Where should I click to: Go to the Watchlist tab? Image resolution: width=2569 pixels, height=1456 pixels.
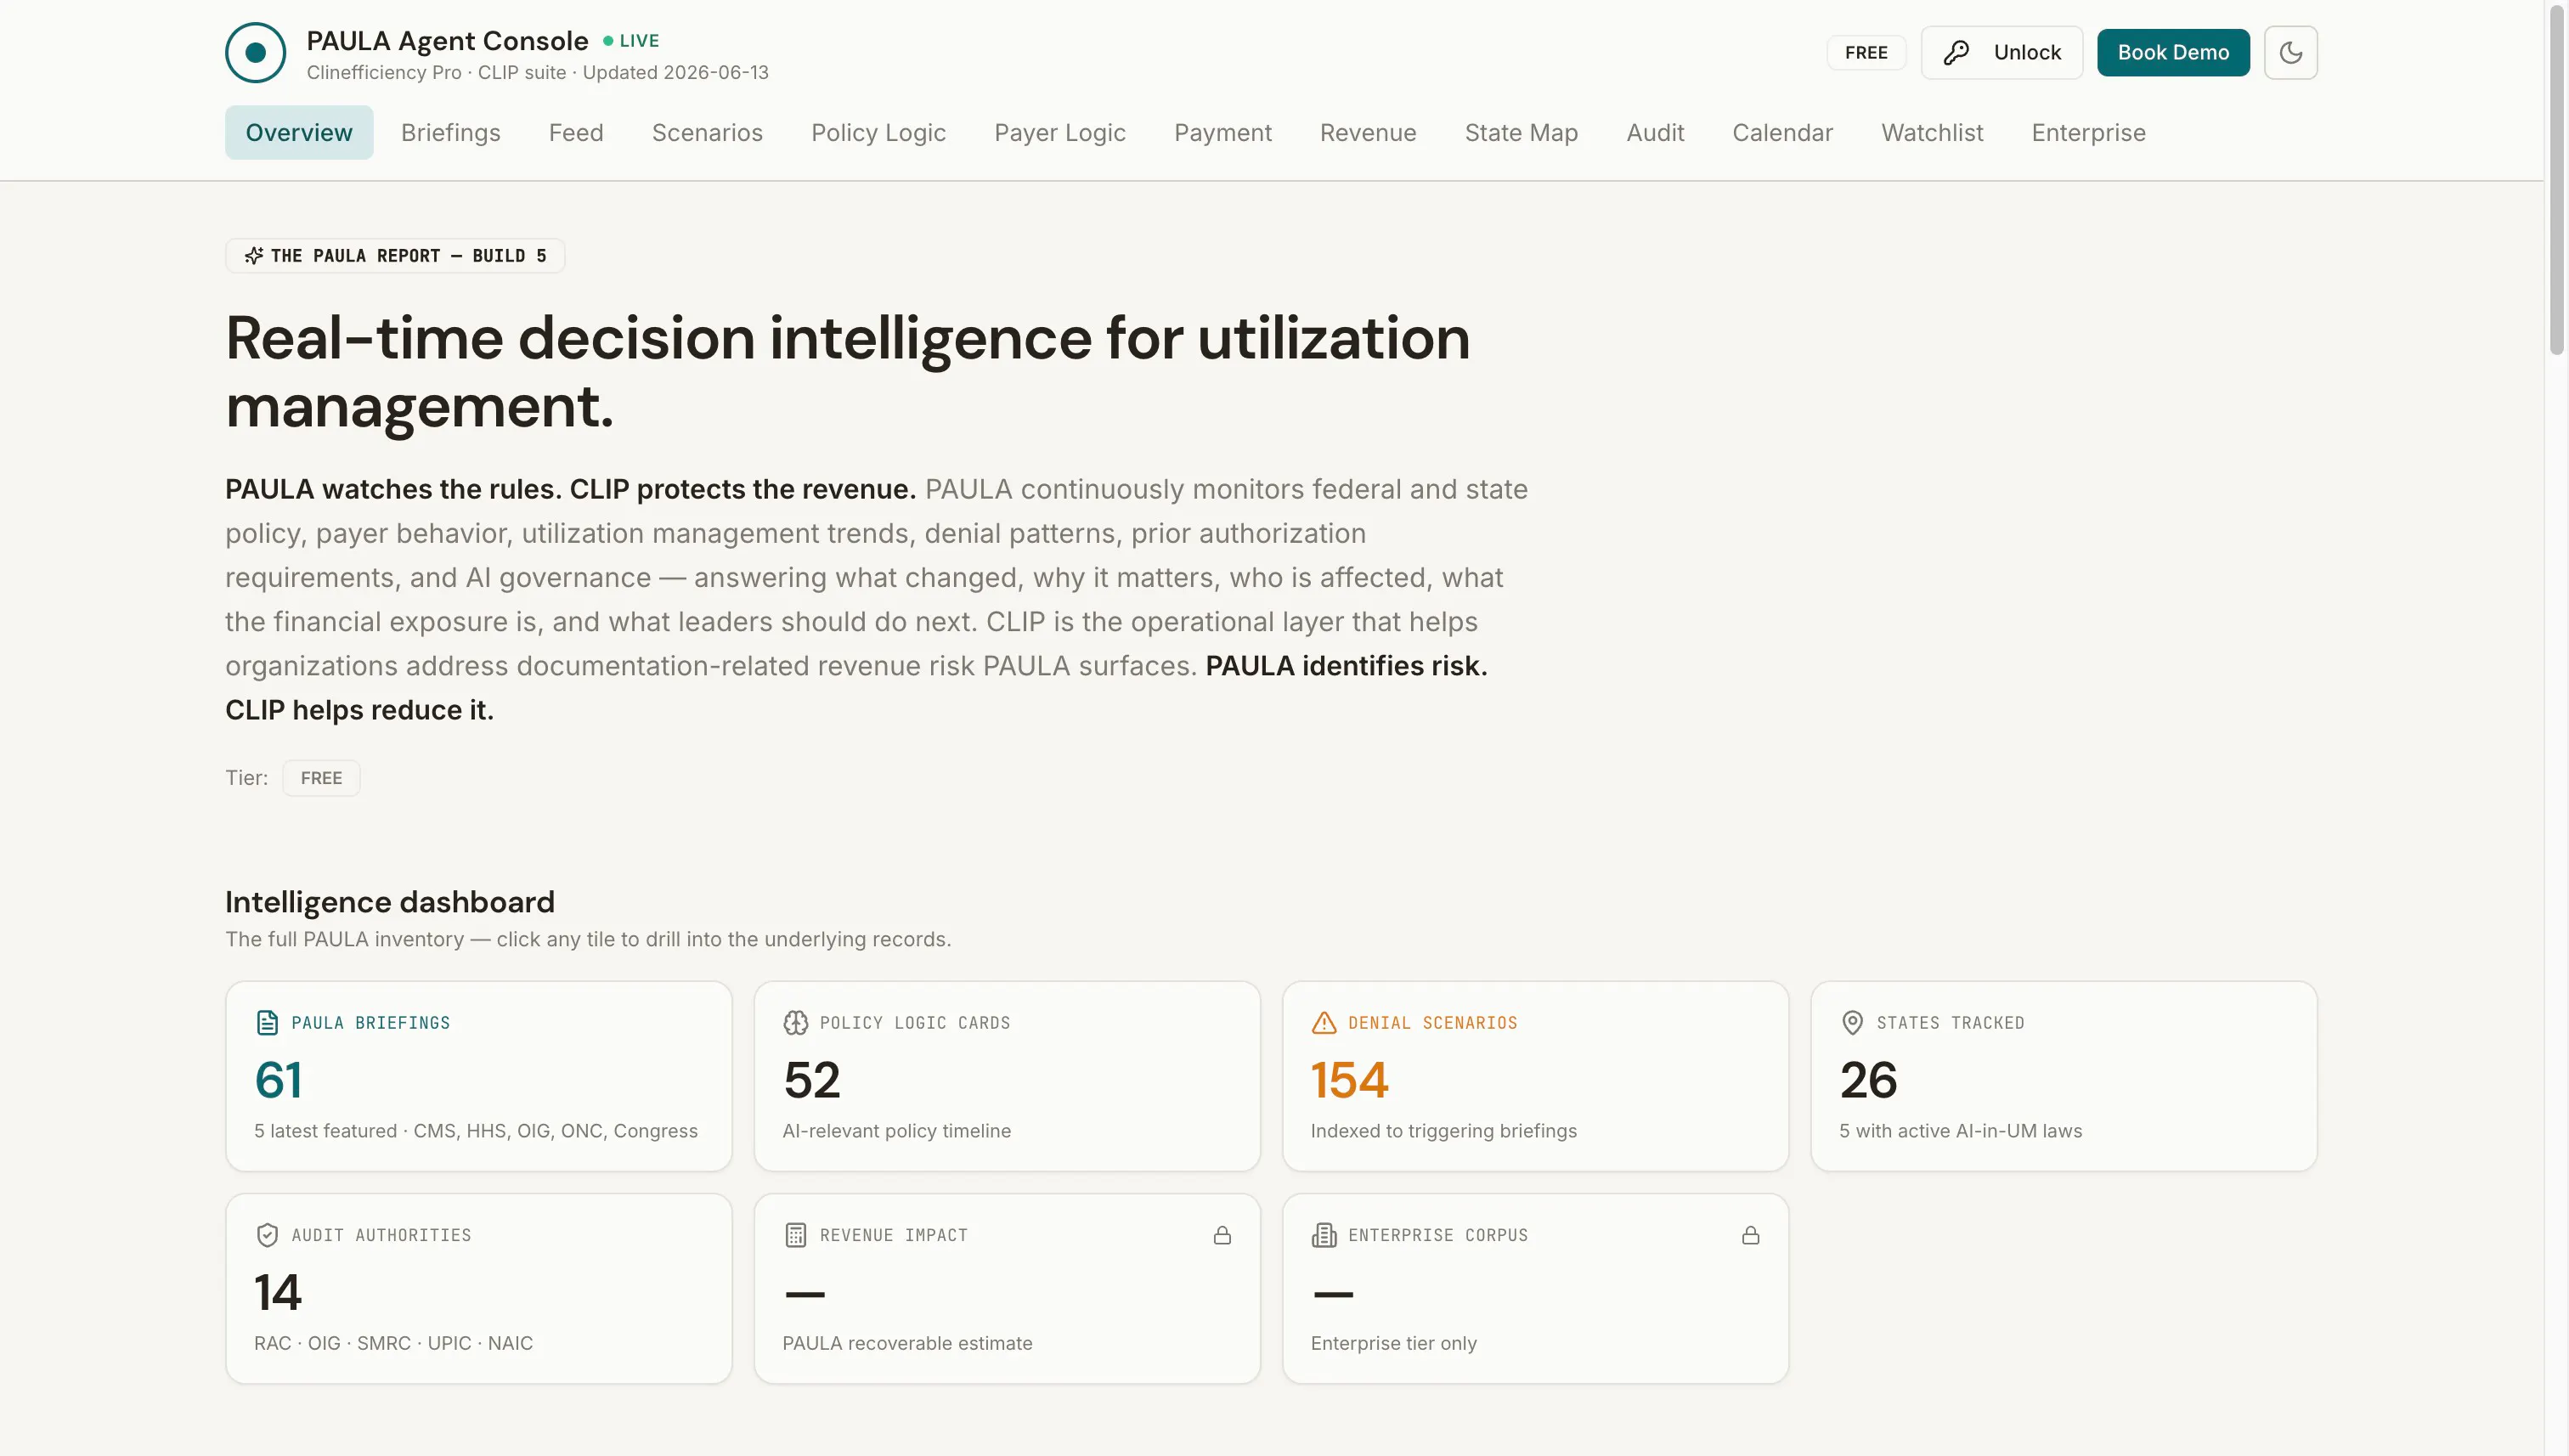click(x=1932, y=133)
